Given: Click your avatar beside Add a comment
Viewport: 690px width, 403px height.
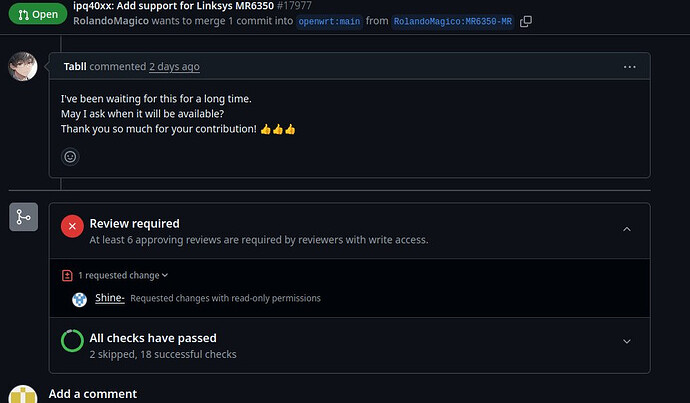Looking at the screenshot, I should click(23, 395).
